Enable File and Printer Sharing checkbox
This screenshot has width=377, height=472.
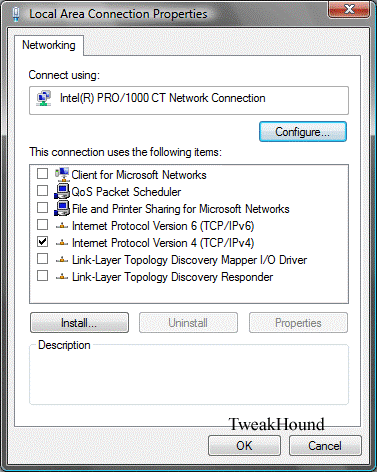[x=42, y=208]
